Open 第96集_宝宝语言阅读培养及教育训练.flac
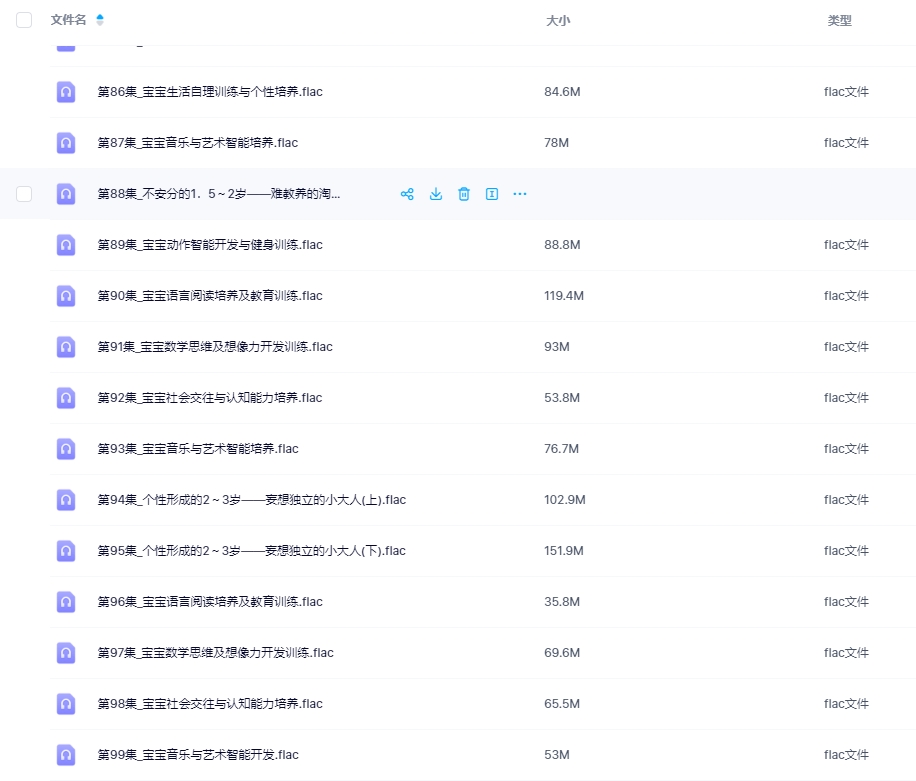The image size is (916, 781). [210, 602]
